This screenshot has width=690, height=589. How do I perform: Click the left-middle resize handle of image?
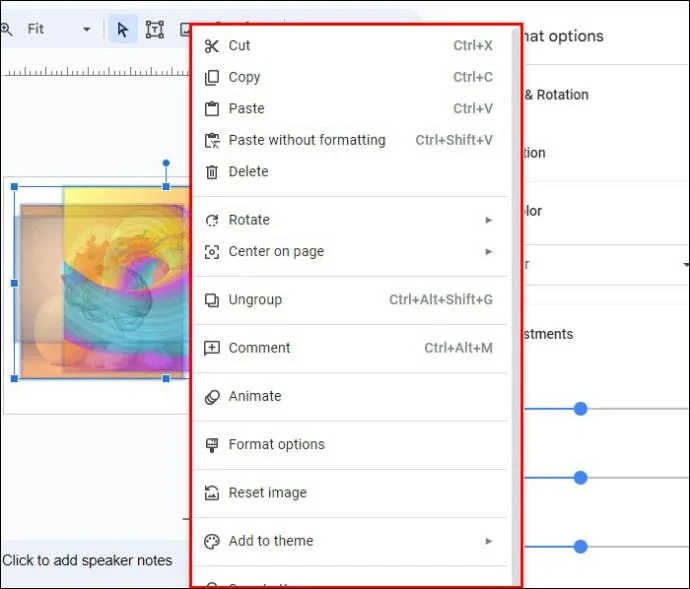[15, 283]
